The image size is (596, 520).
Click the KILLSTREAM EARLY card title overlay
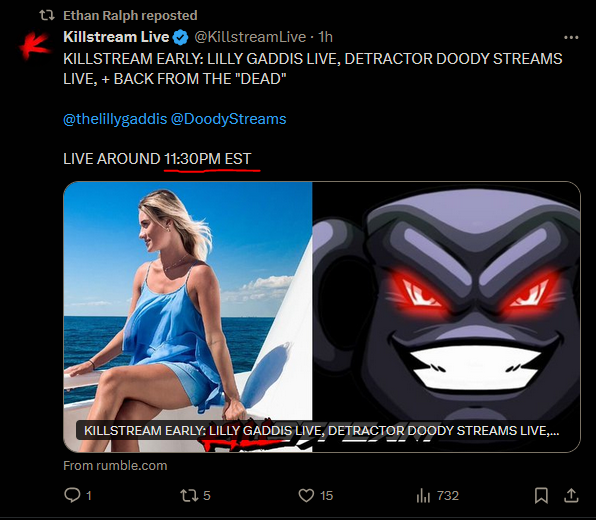tap(321, 430)
